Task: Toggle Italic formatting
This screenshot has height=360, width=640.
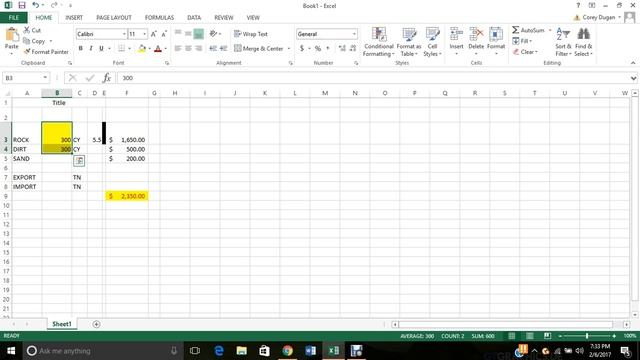Action: pos(91,49)
